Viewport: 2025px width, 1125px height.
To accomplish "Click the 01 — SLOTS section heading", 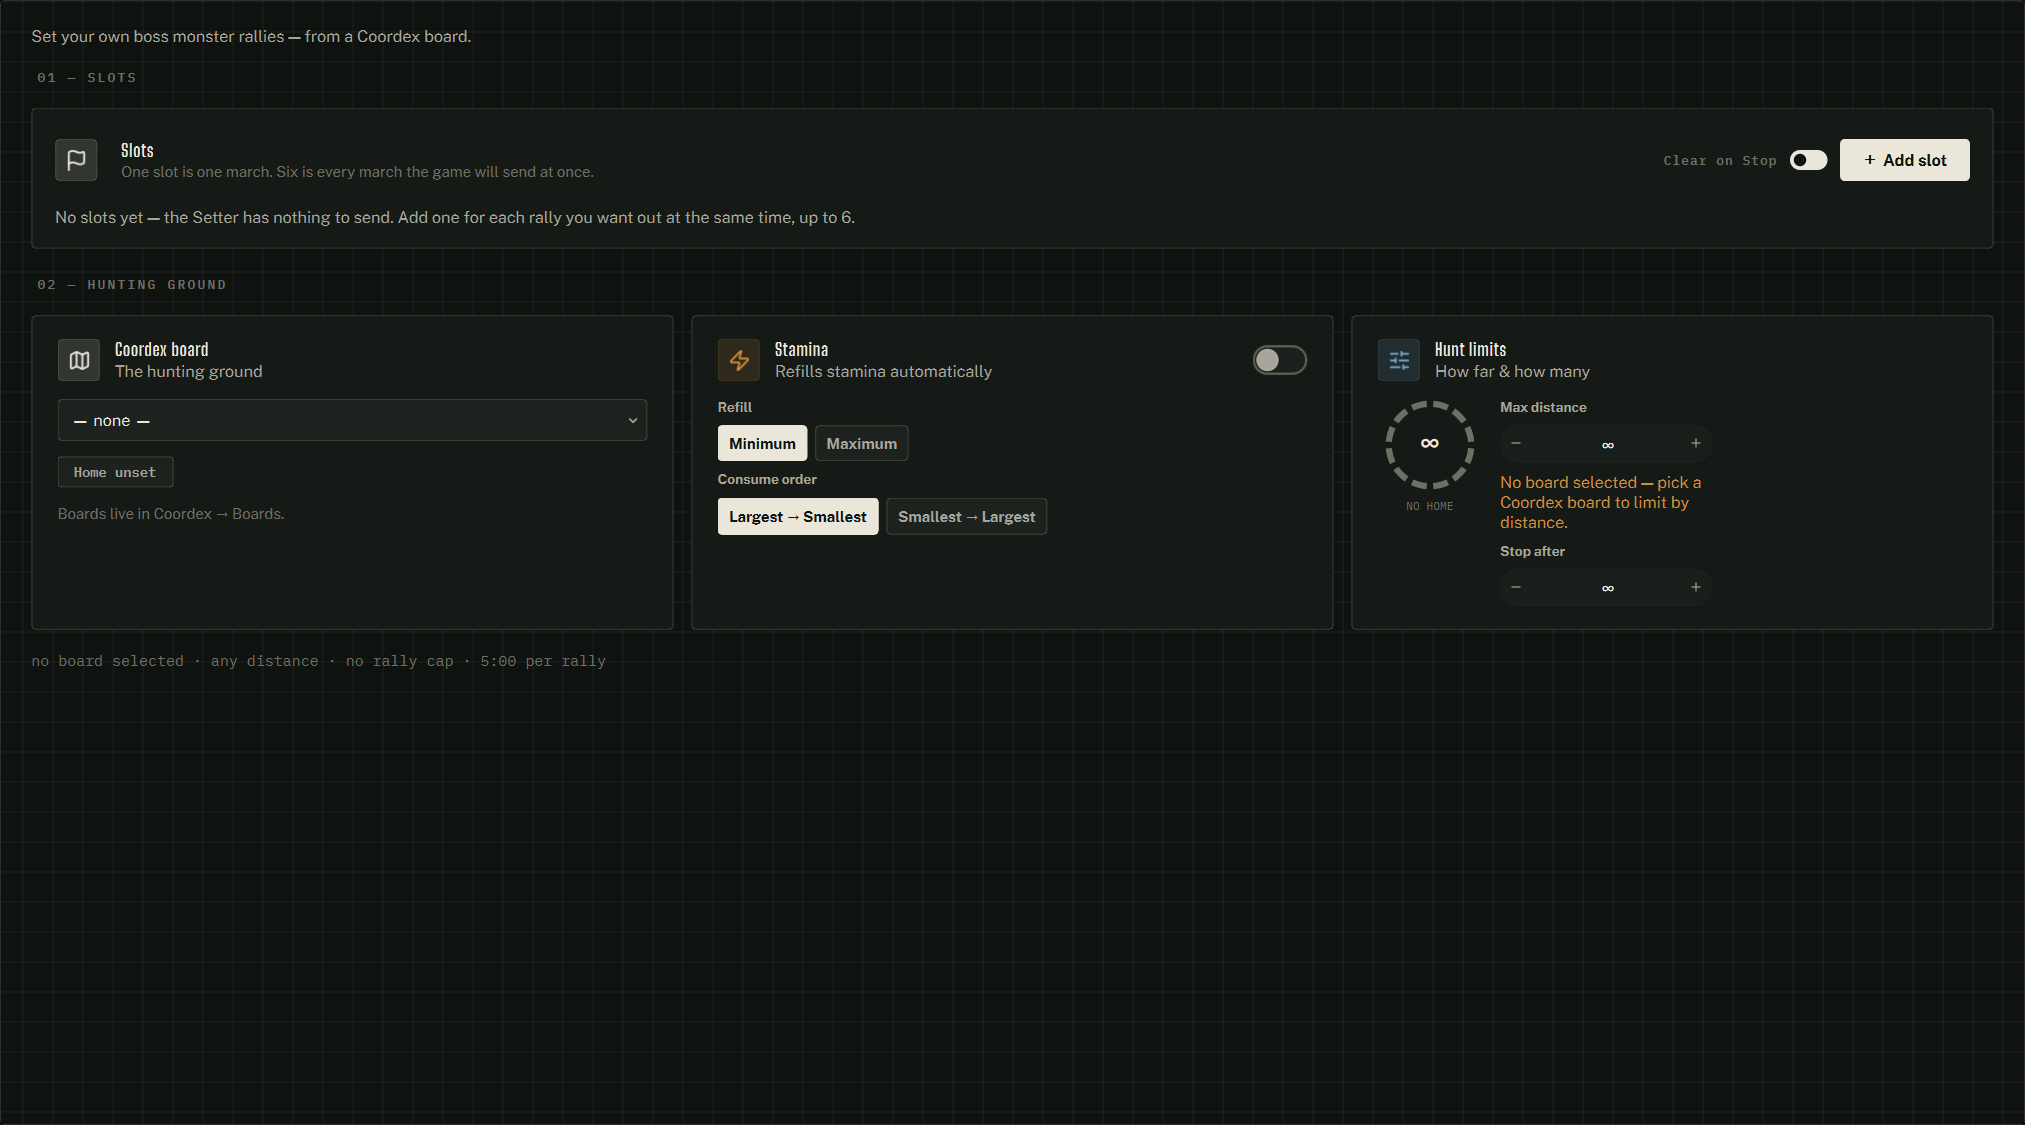I will click(87, 78).
